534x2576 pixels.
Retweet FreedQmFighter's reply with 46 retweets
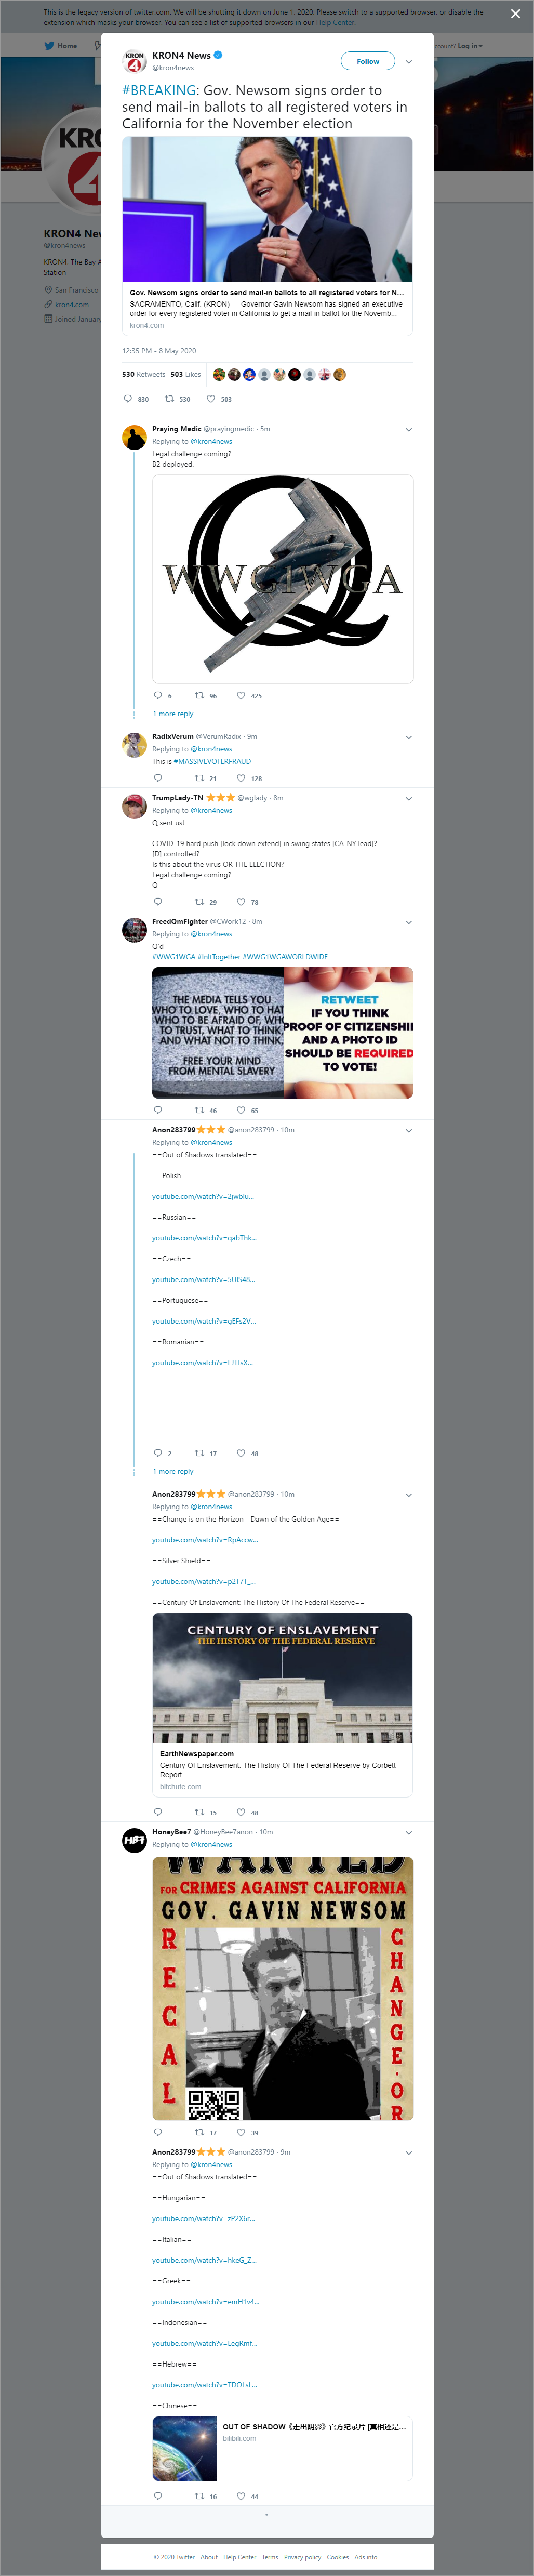click(199, 1109)
